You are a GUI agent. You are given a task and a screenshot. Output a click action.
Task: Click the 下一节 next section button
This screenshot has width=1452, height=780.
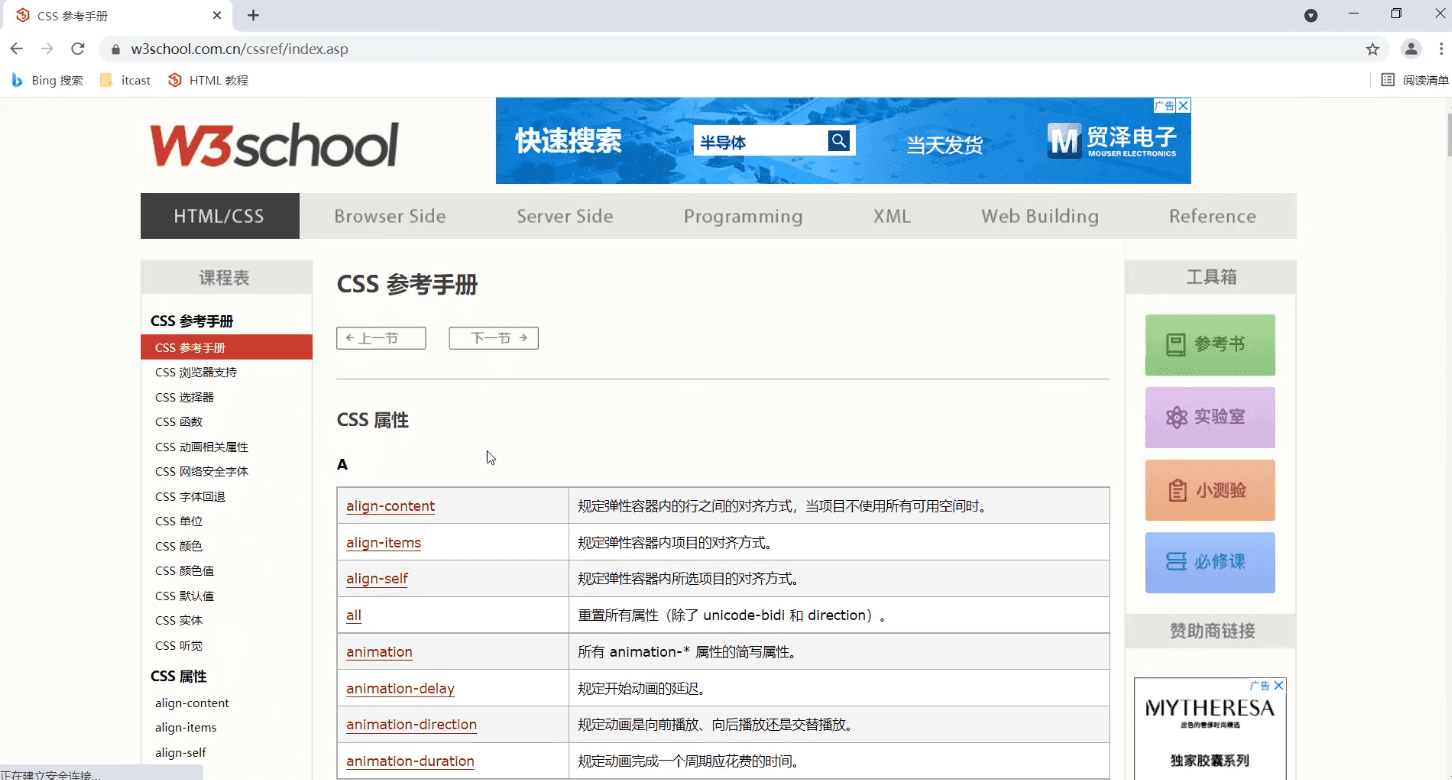(494, 338)
